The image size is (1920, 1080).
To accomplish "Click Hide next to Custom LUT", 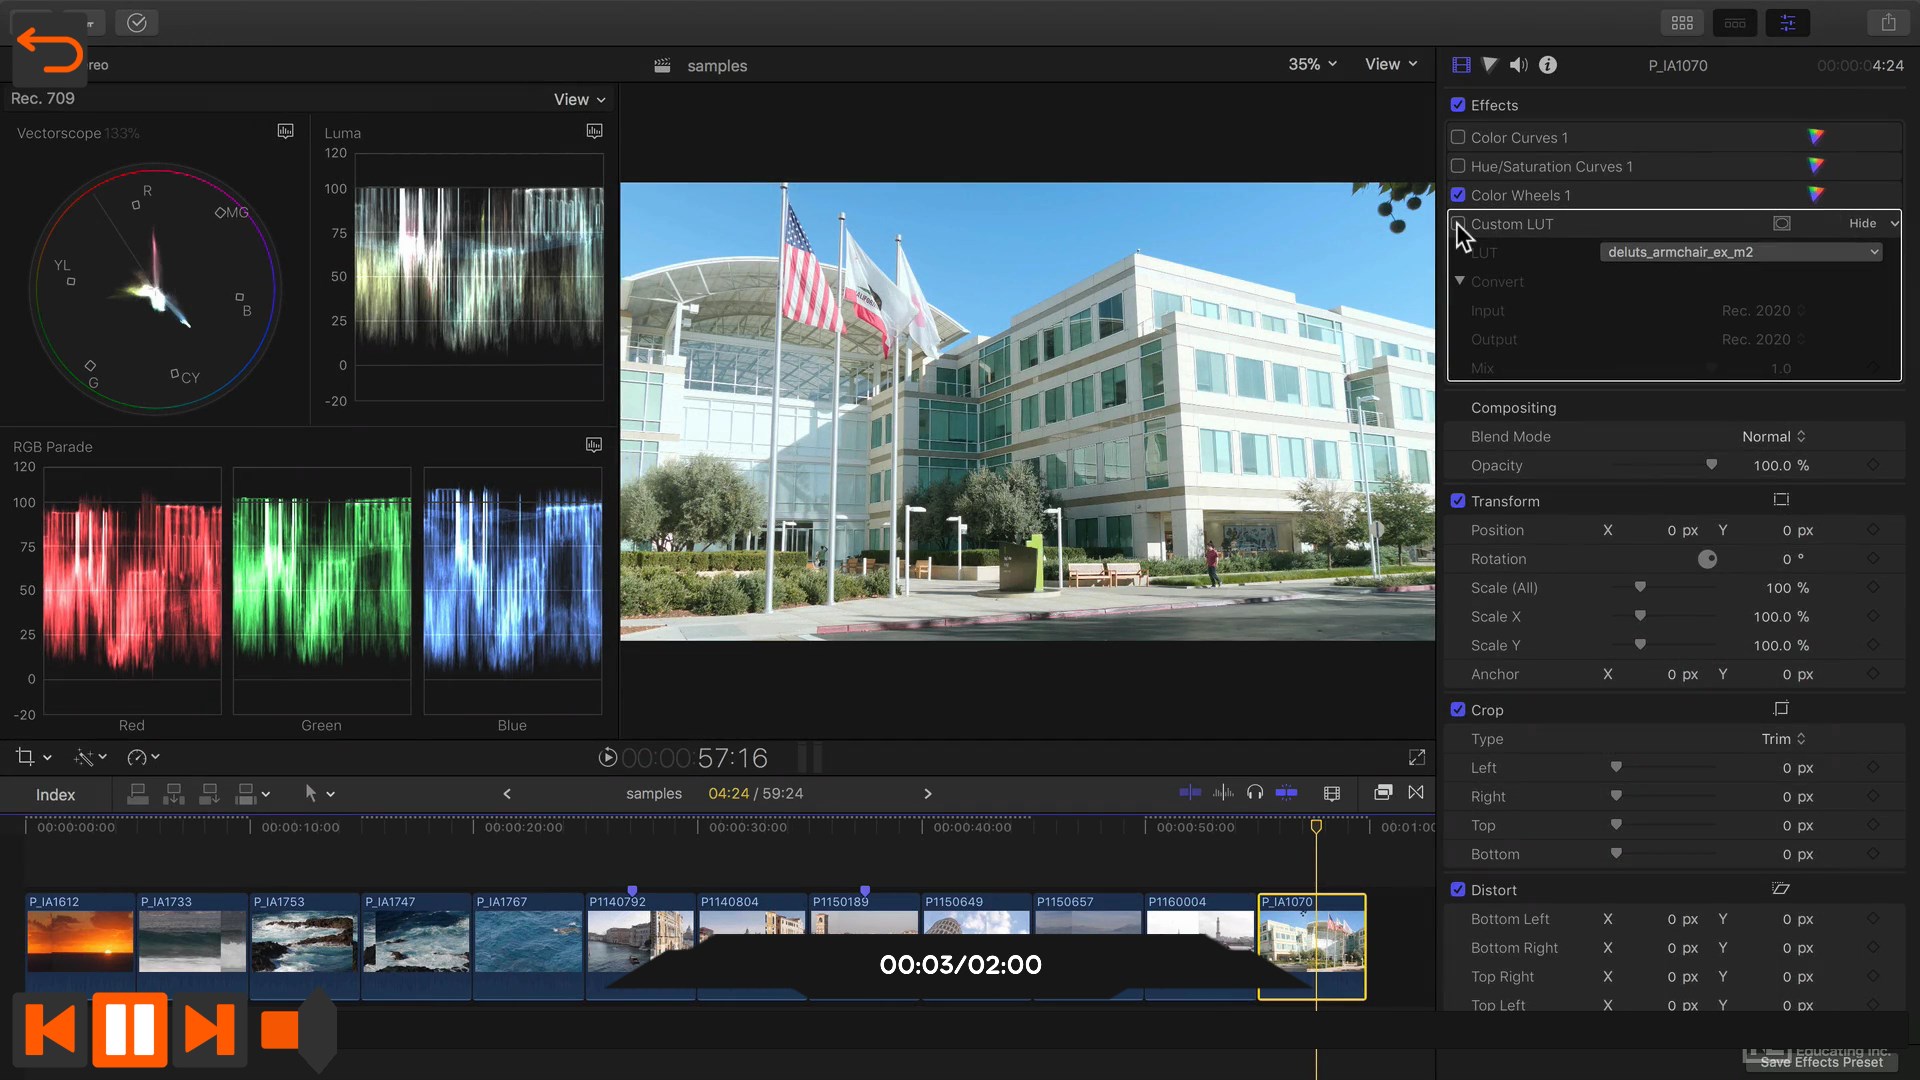I will click(x=1862, y=223).
